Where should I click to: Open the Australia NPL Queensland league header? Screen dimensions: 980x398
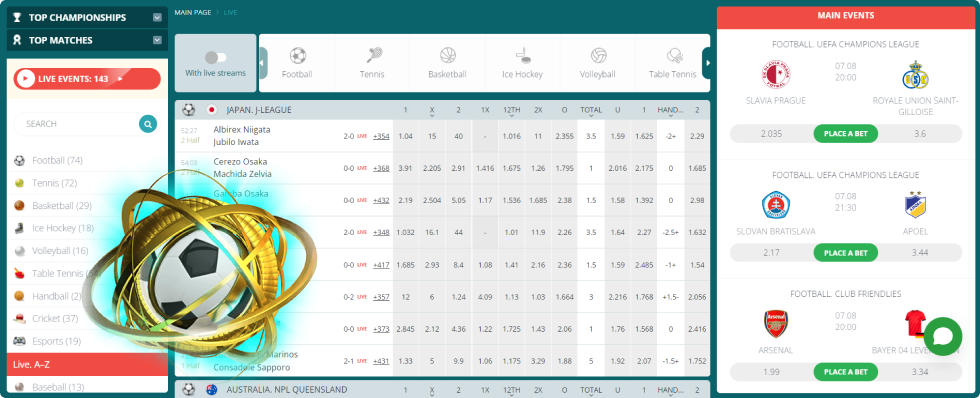point(287,389)
